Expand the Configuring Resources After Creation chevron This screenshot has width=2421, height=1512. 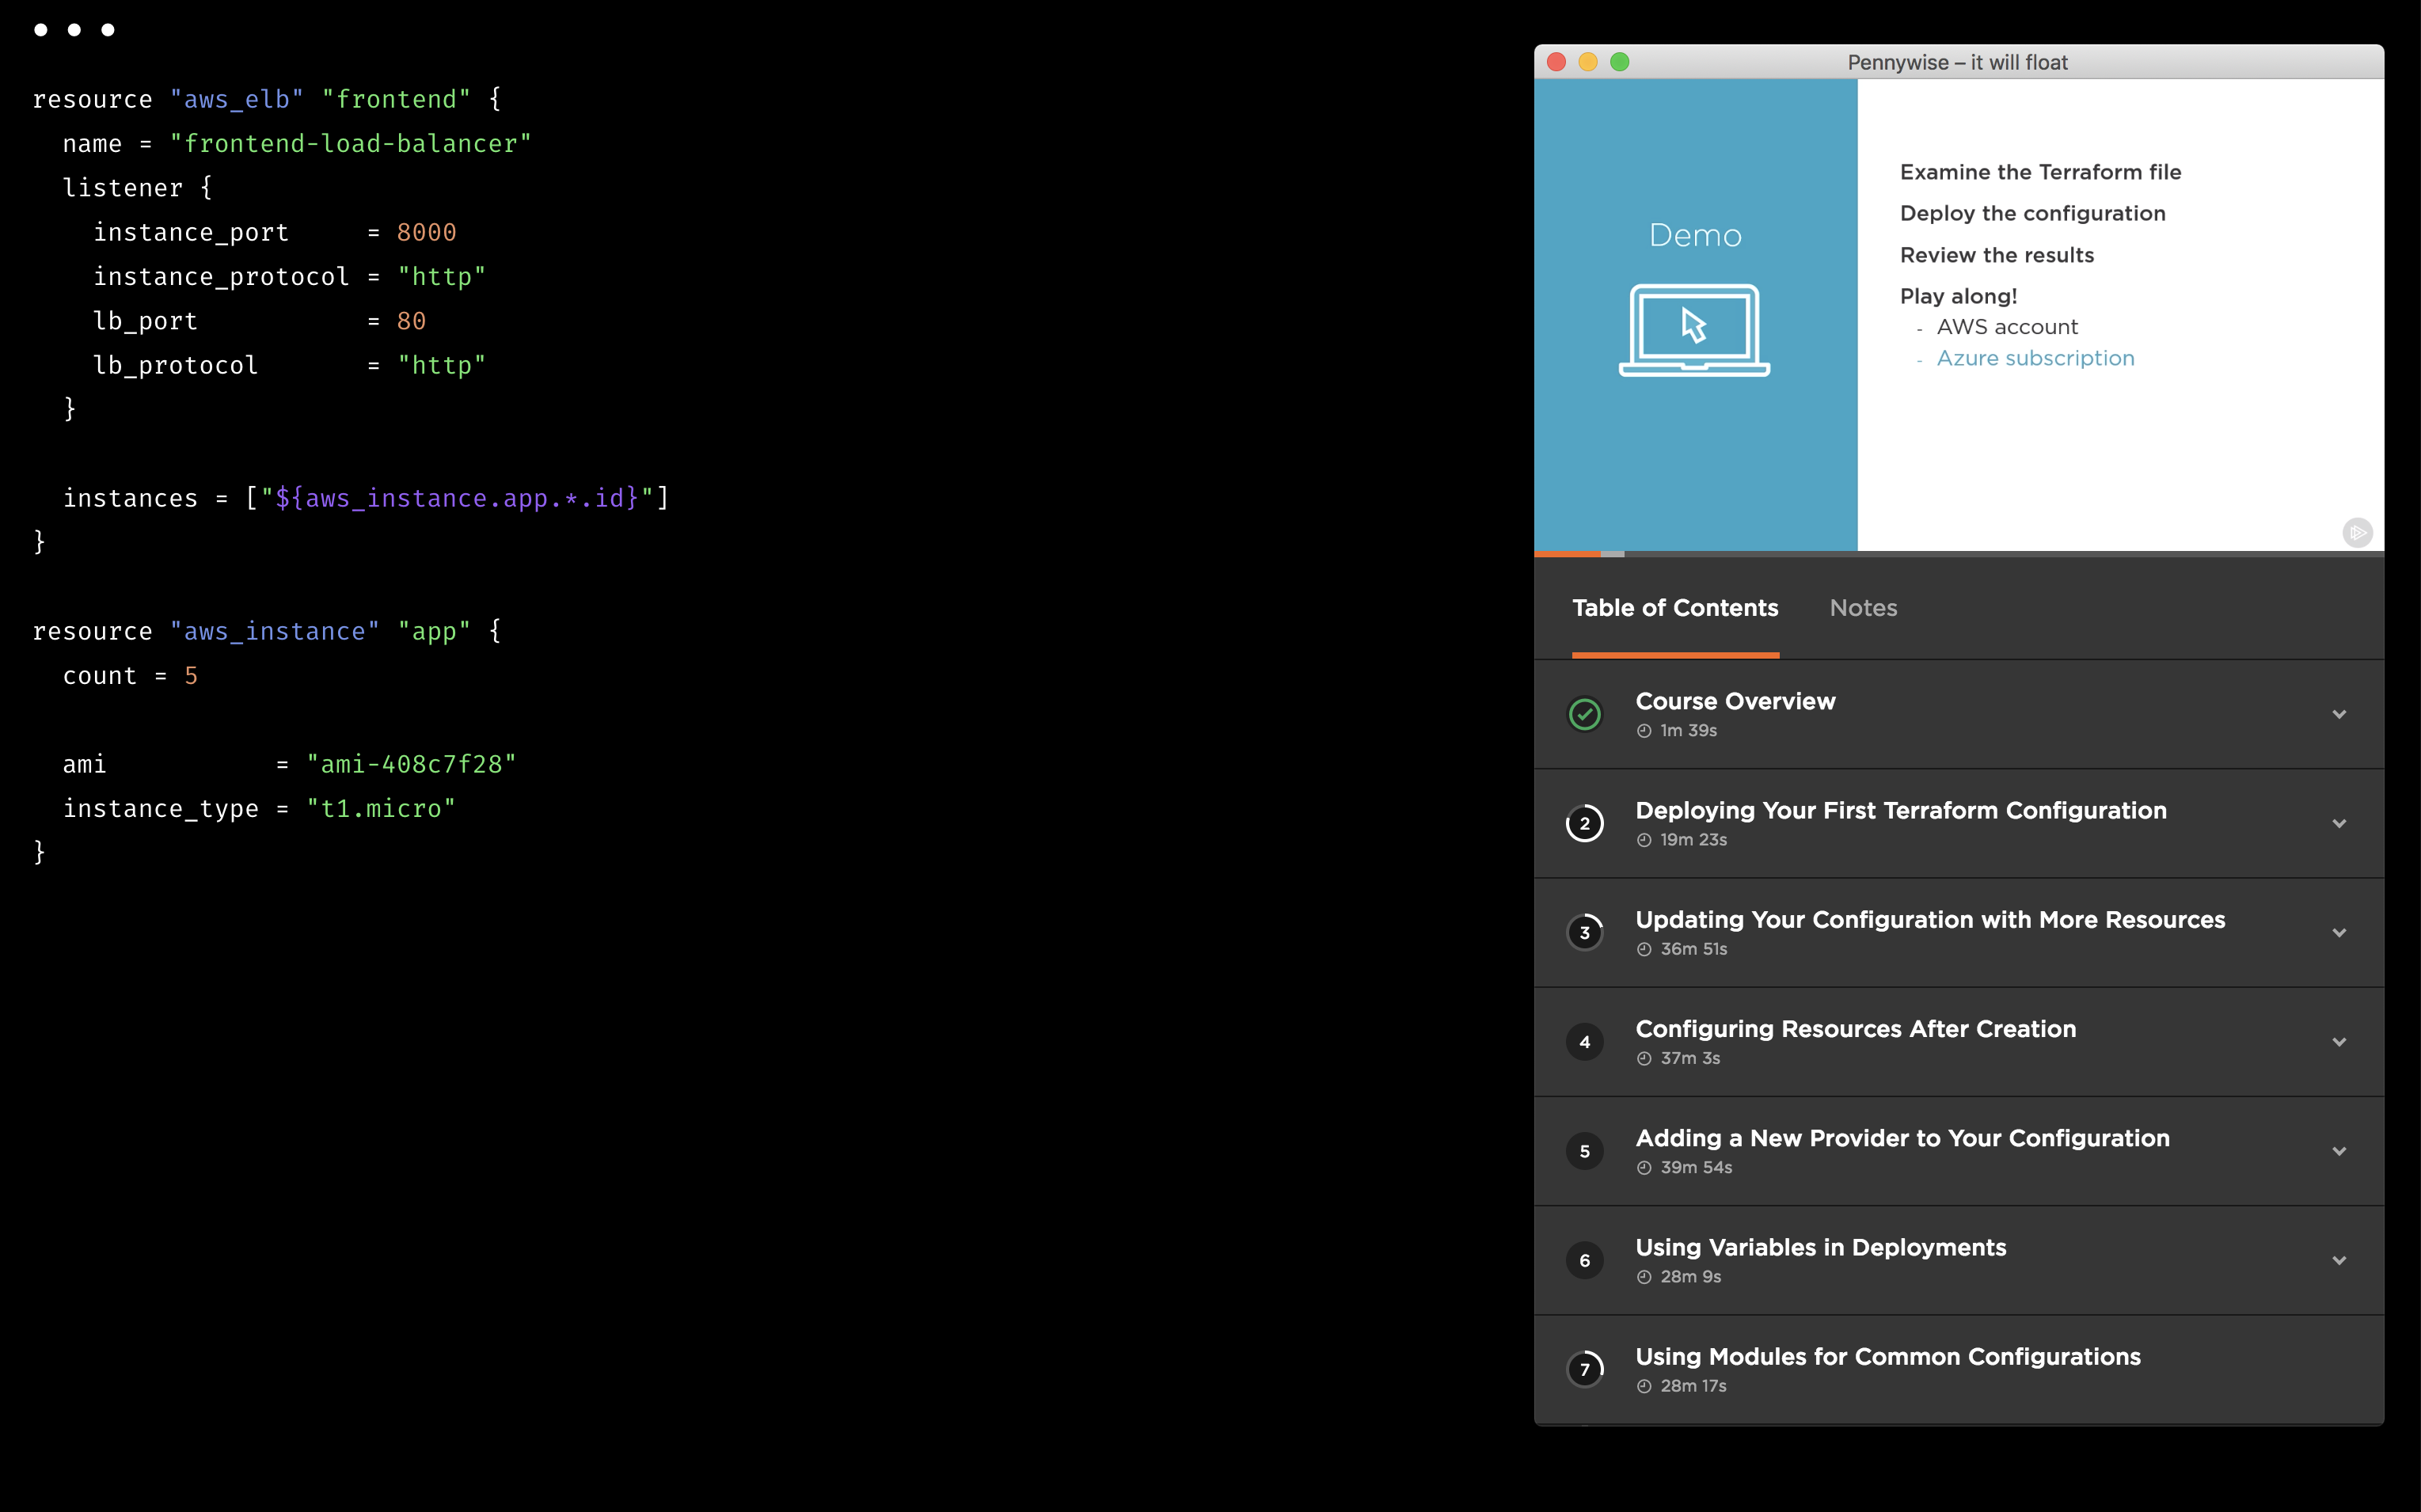click(2339, 1042)
